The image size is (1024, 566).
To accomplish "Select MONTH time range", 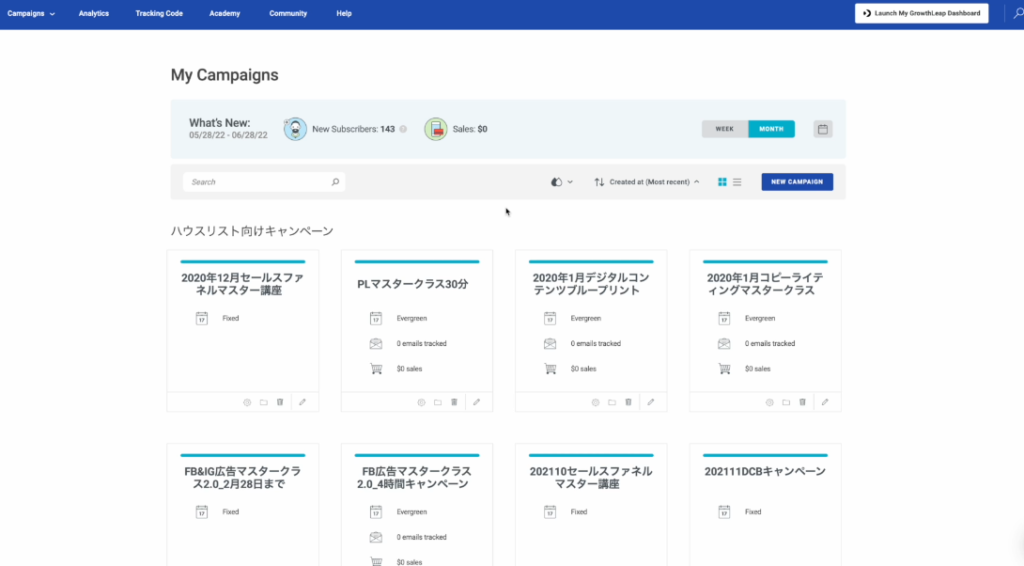I will [771, 129].
